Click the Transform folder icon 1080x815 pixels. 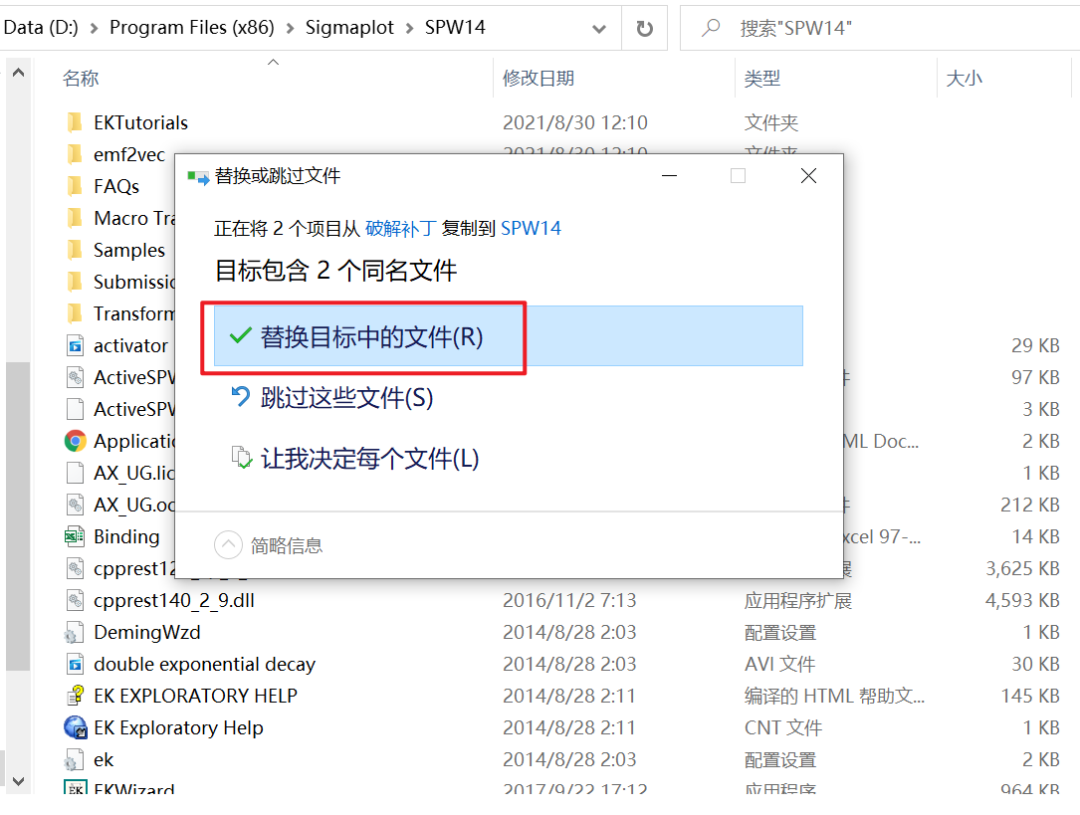point(74,313)
